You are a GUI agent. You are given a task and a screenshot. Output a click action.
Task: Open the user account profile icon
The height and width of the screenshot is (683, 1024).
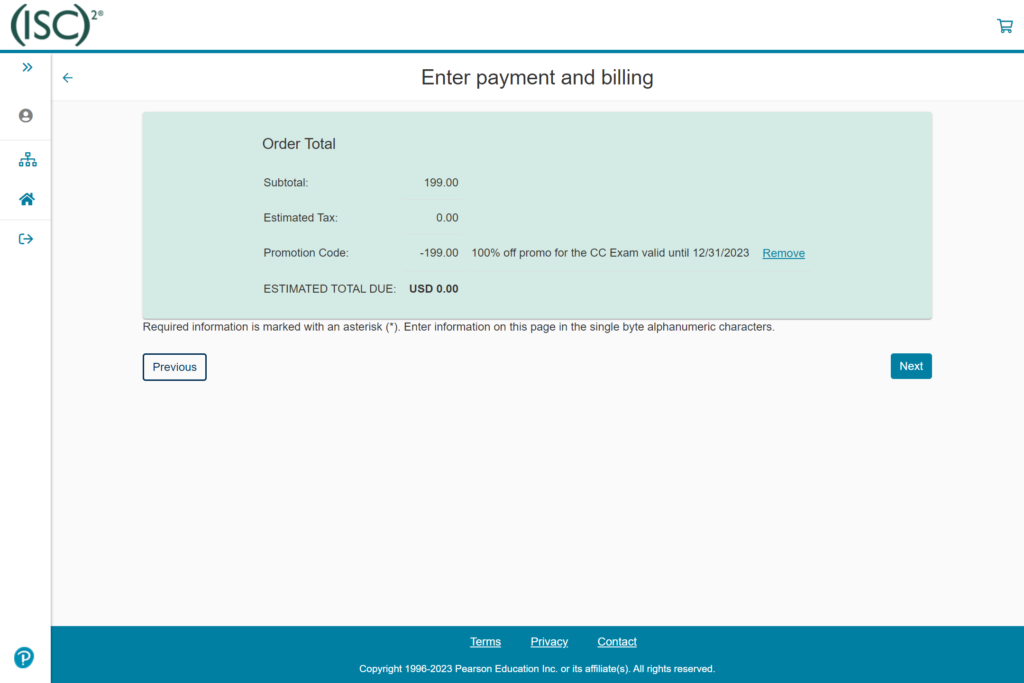[25, 116]
